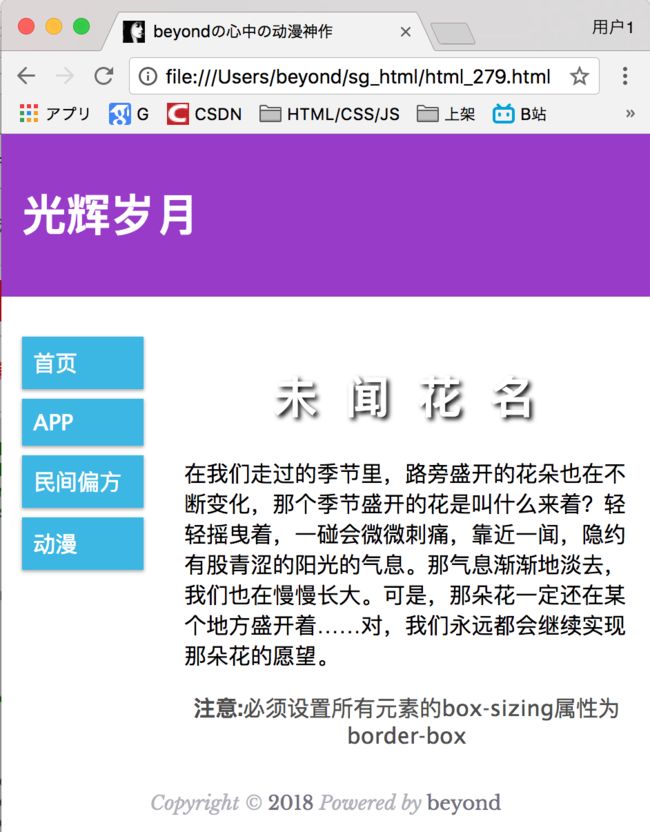This screenshot has height=832, width=650.
Task: Click the 光辉岁月 header title
Action: click(109, 214)
